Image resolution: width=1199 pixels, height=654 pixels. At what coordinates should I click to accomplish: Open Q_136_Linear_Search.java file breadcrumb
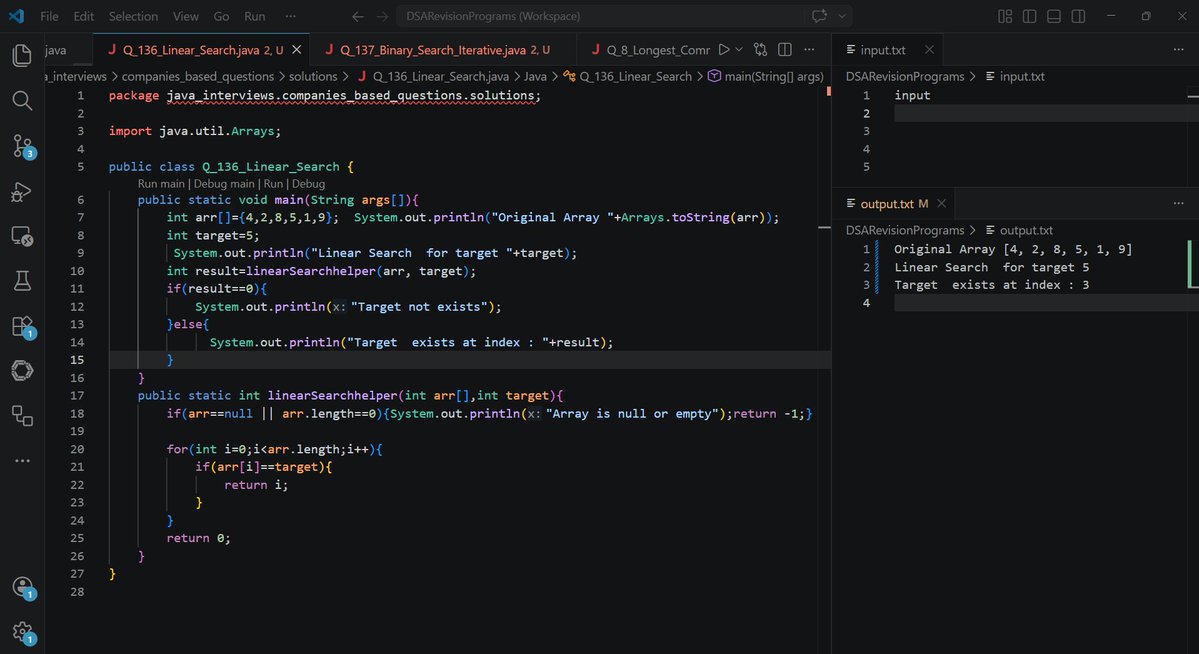434,76
